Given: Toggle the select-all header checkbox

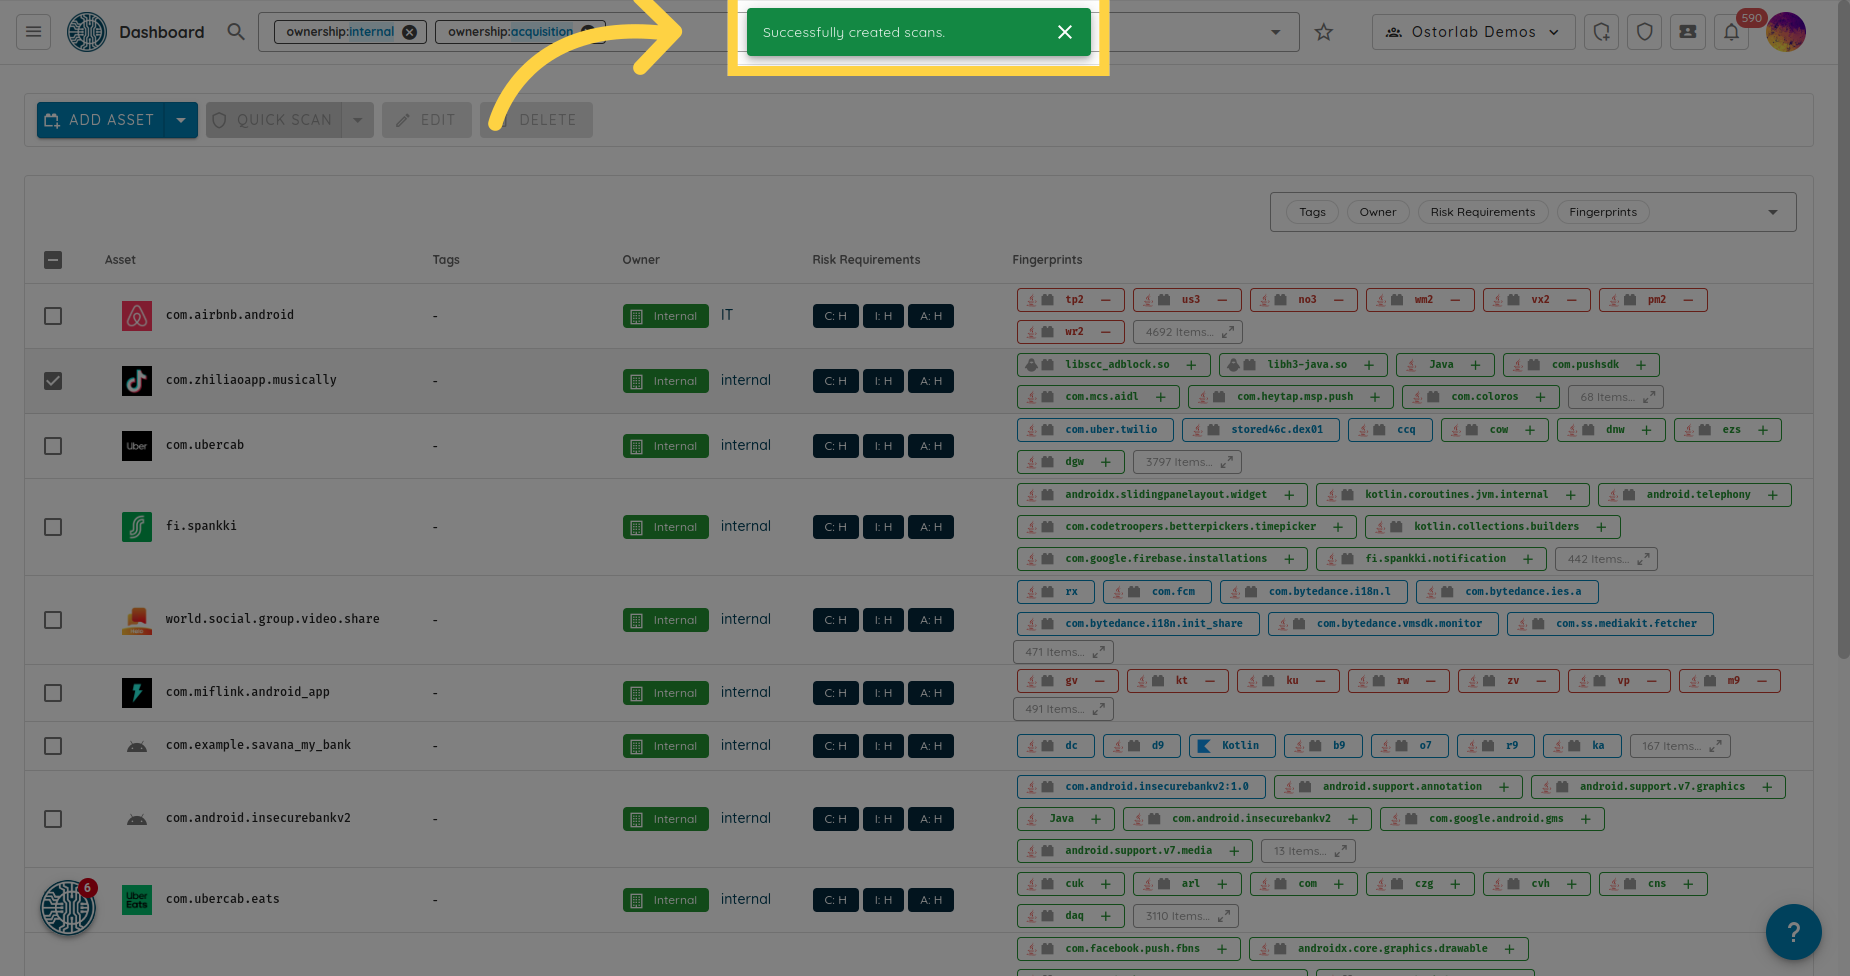Looking at the screenshot, I should 53,260.
